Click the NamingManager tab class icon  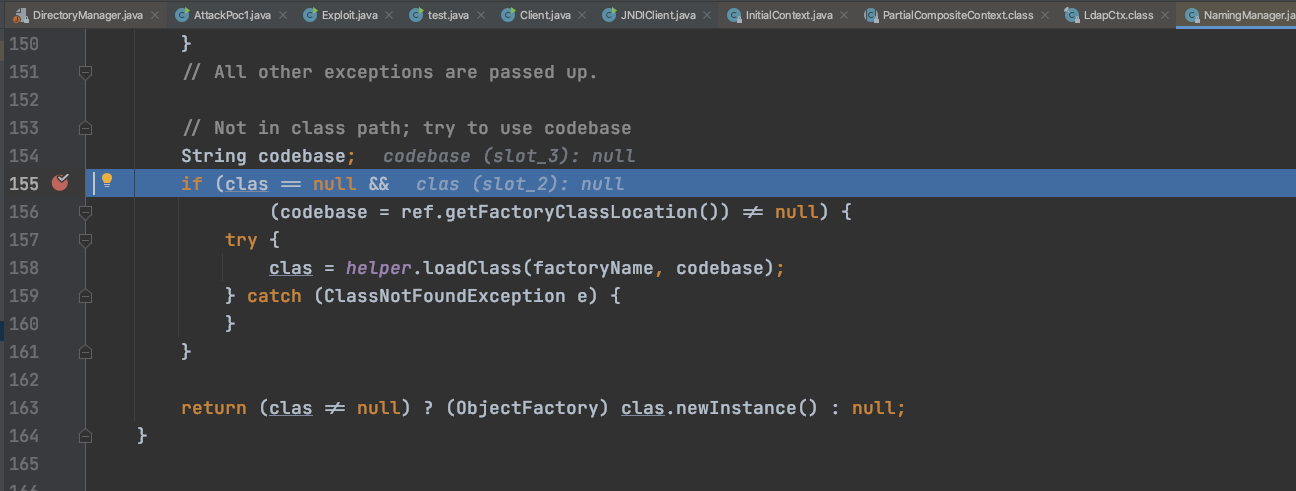pos(1192,15)
